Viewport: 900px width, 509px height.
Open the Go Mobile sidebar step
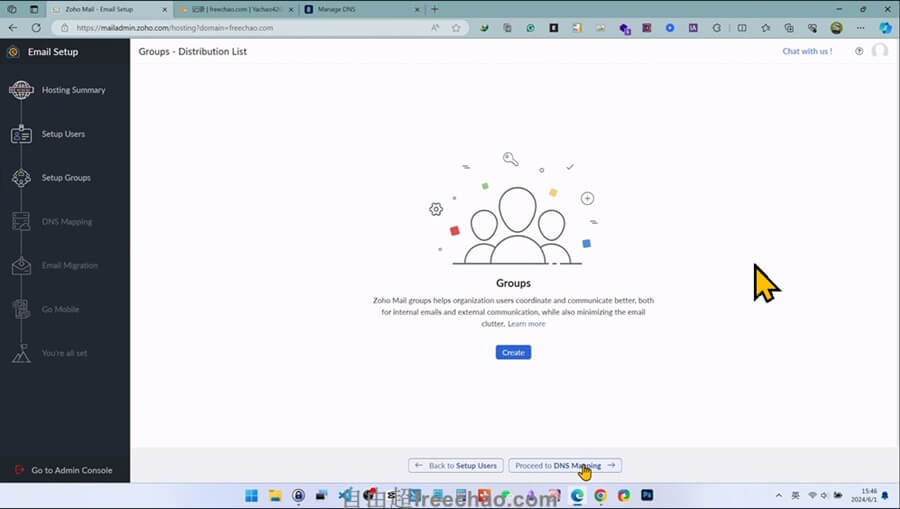coord(60,309)
